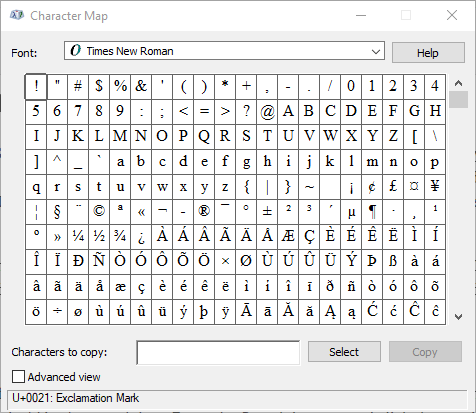This screenshot has width=476, height=413.
Task: Click the section sign § character
Action: (x=57, y=211)
